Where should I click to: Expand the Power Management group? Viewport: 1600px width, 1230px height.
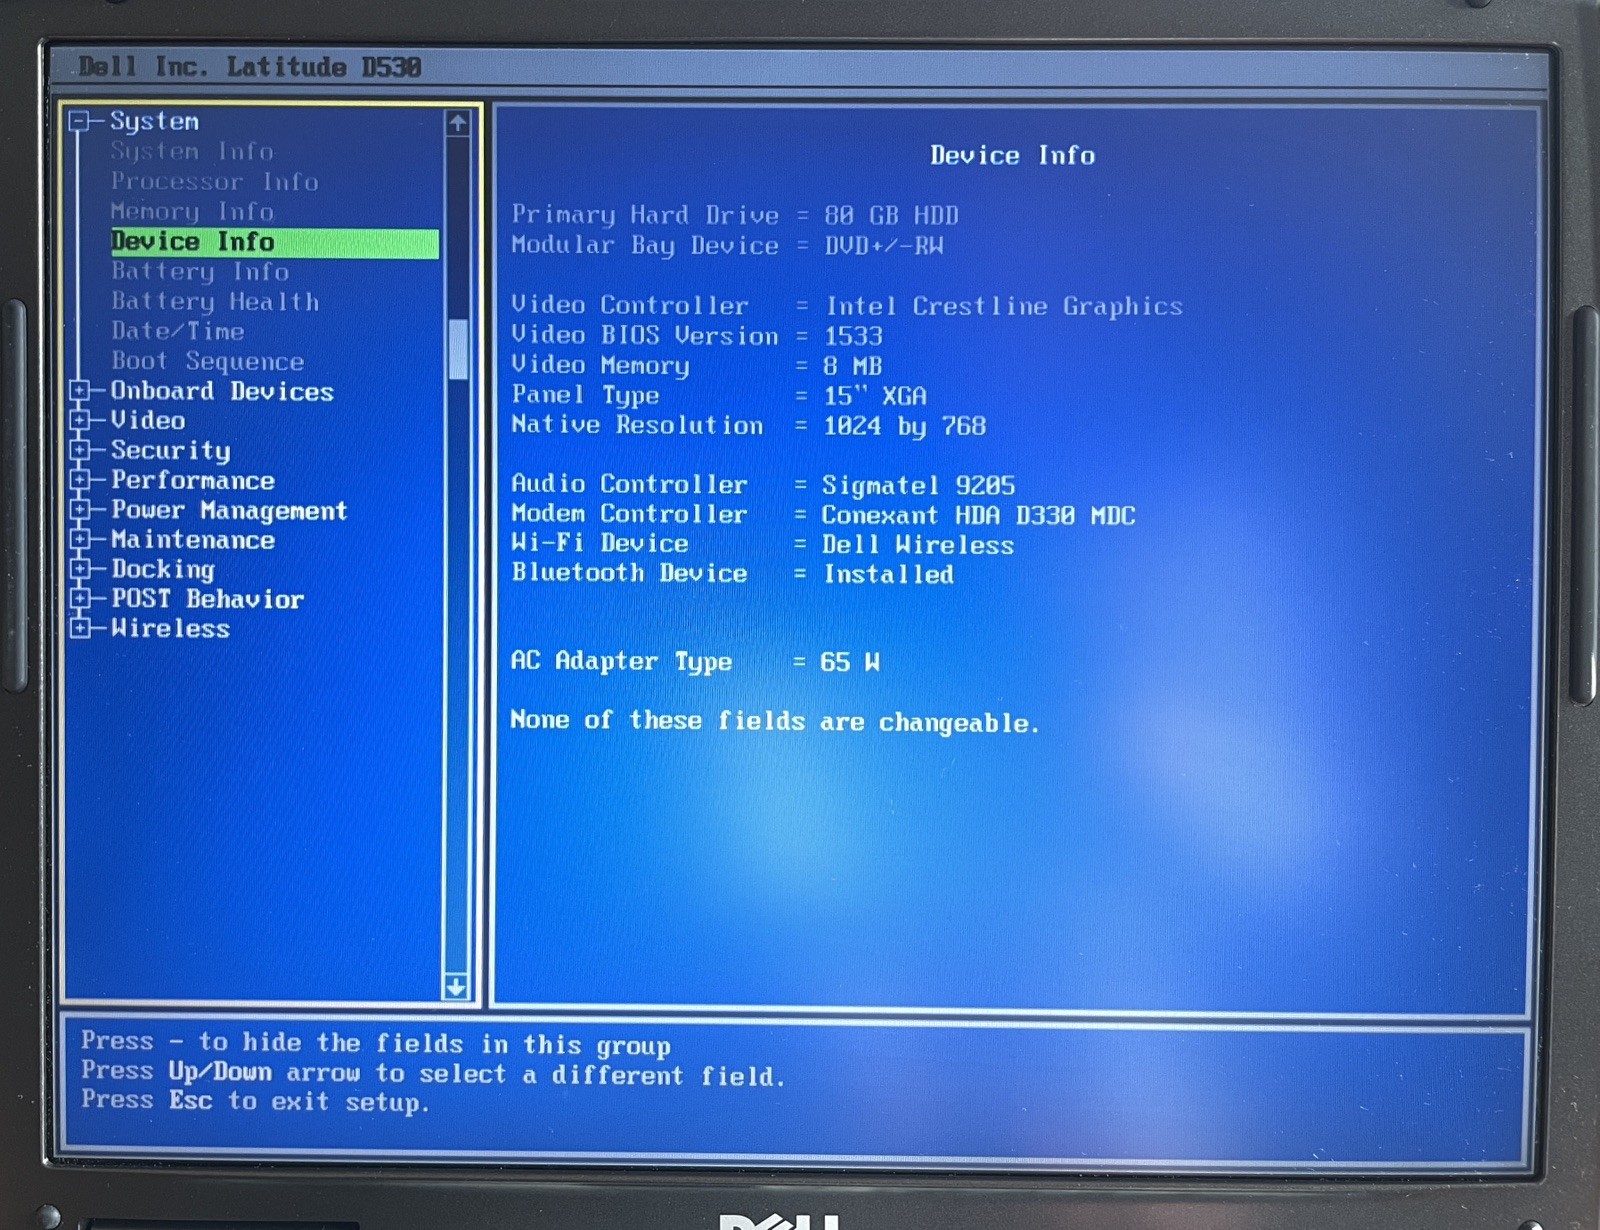click(x=80, y=510)
